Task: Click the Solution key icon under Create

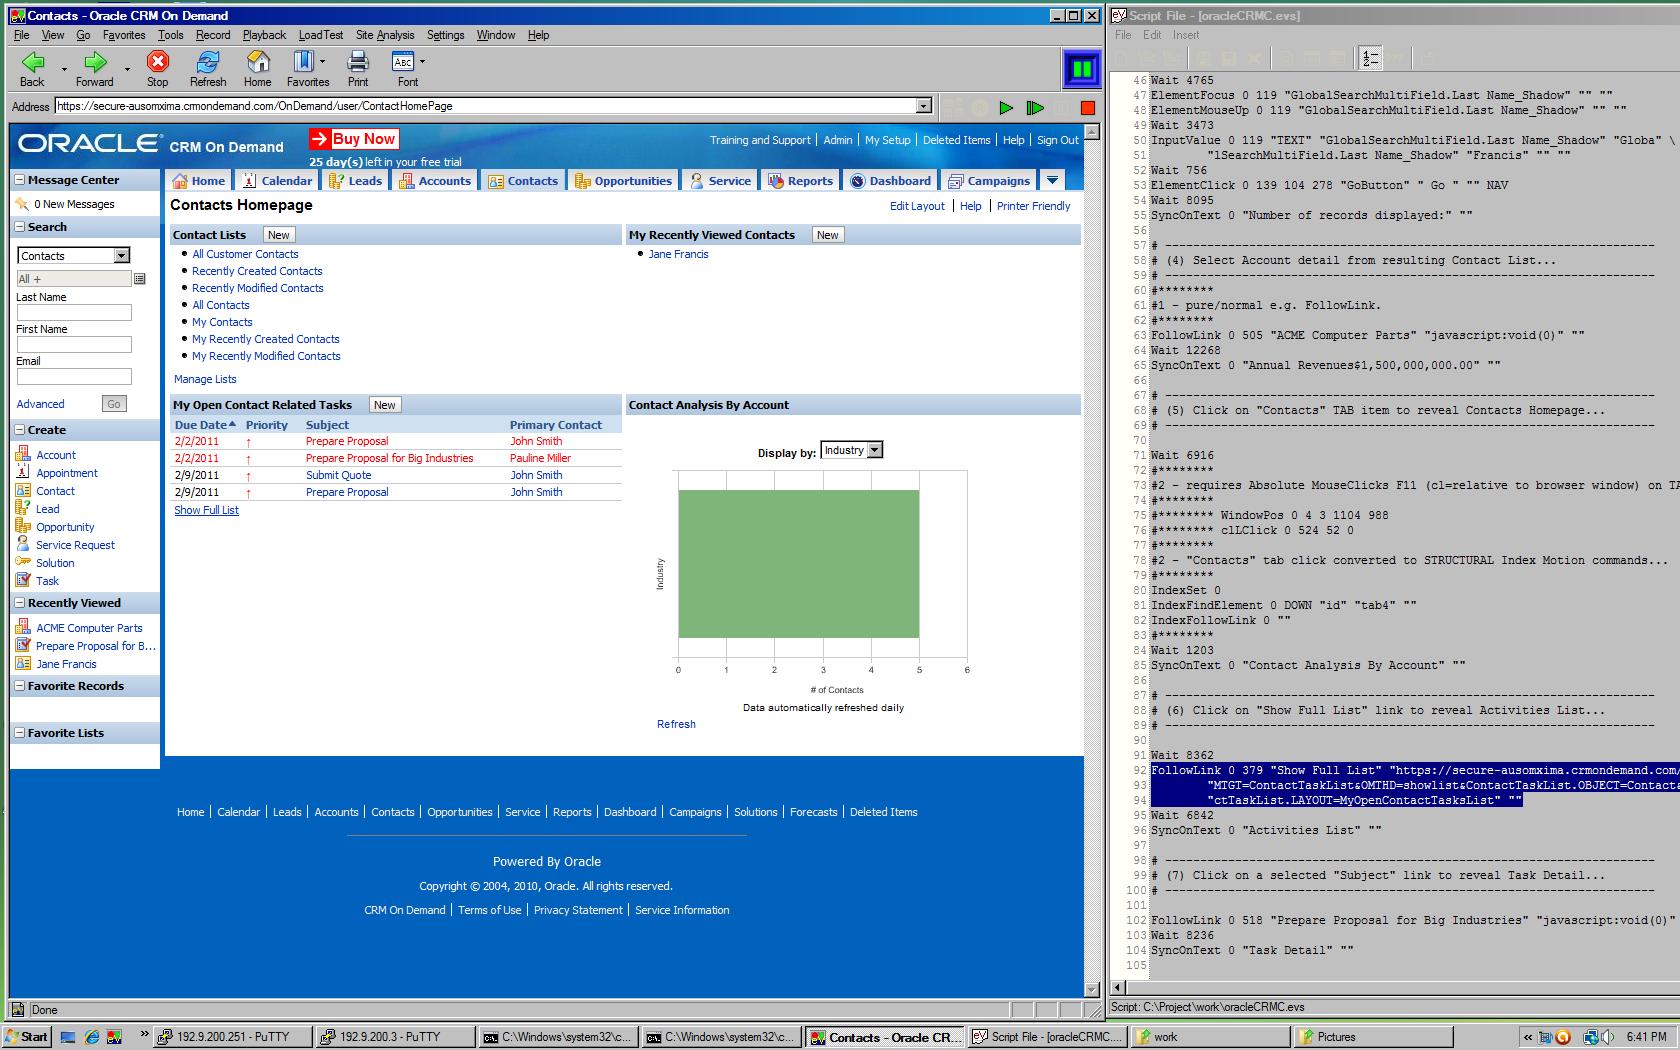Action: [x=23, y=562]
